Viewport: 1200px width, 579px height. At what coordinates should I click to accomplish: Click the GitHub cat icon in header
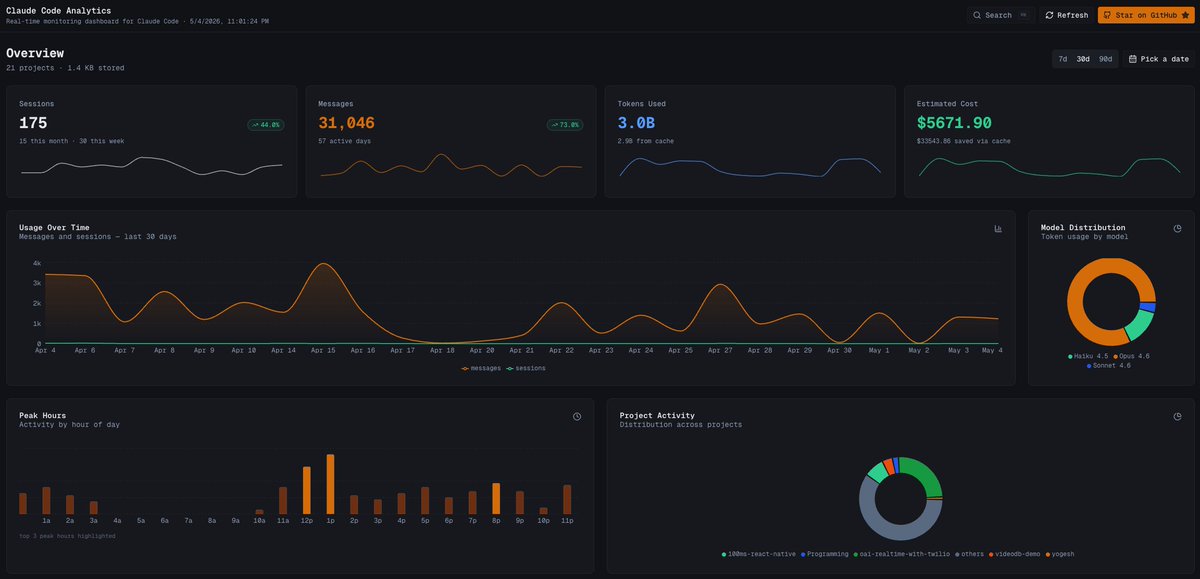tap(1107, 15)
